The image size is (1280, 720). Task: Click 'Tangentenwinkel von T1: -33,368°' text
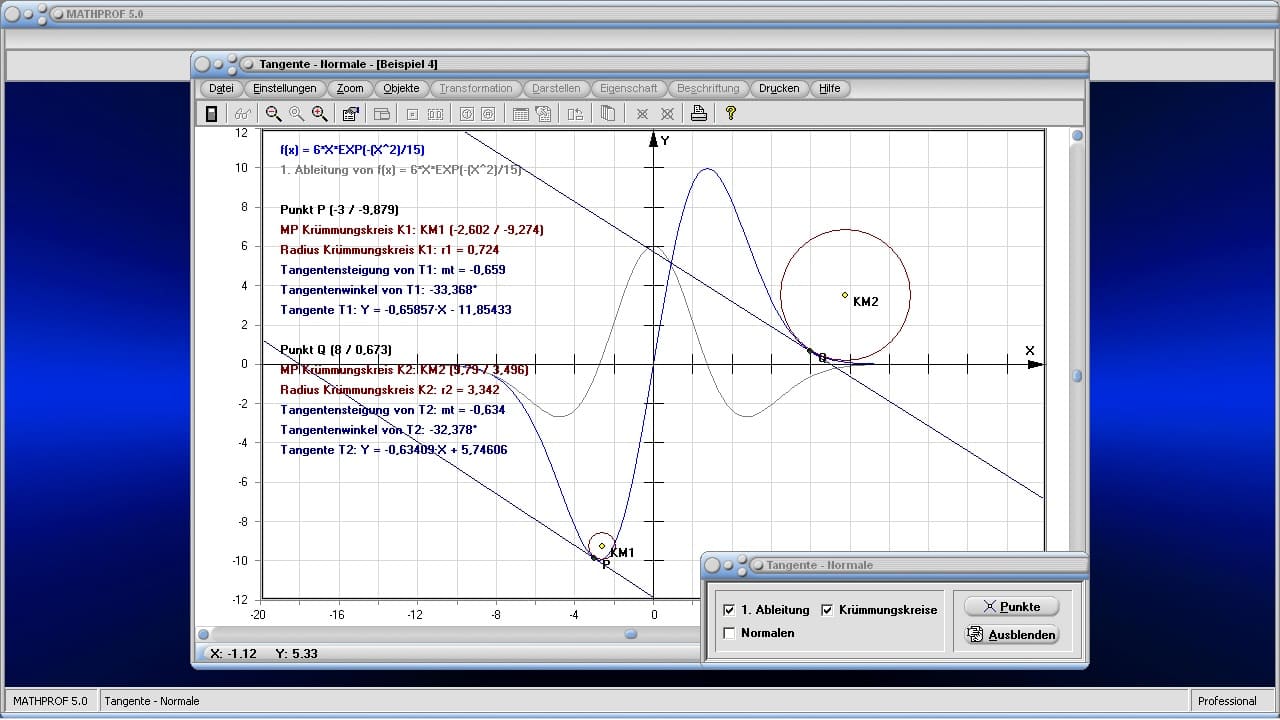379,290
